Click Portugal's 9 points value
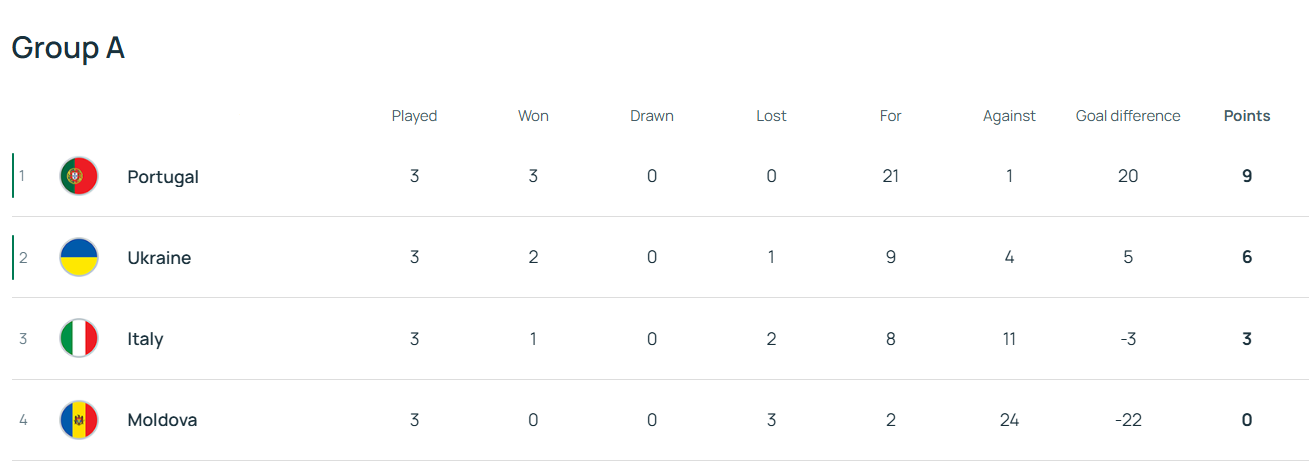 coord(1247,176)
